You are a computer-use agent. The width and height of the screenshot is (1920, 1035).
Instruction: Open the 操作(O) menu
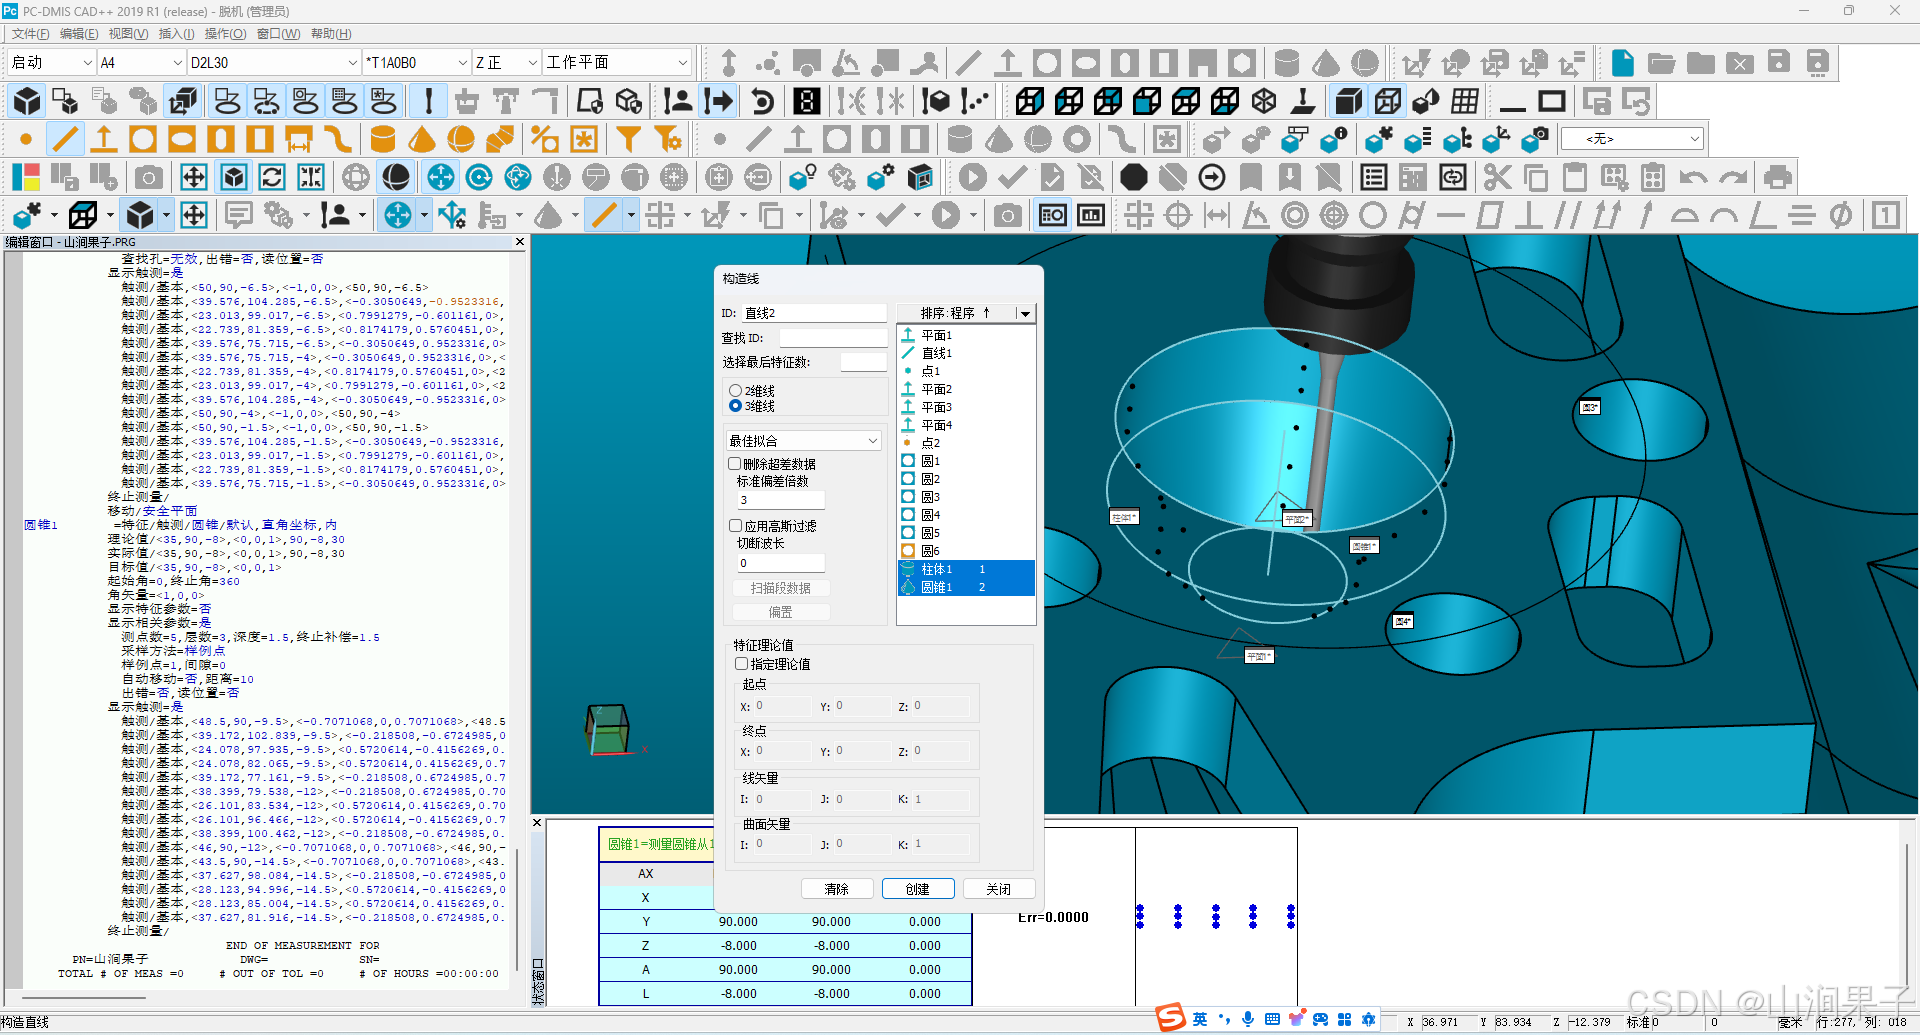225,34
